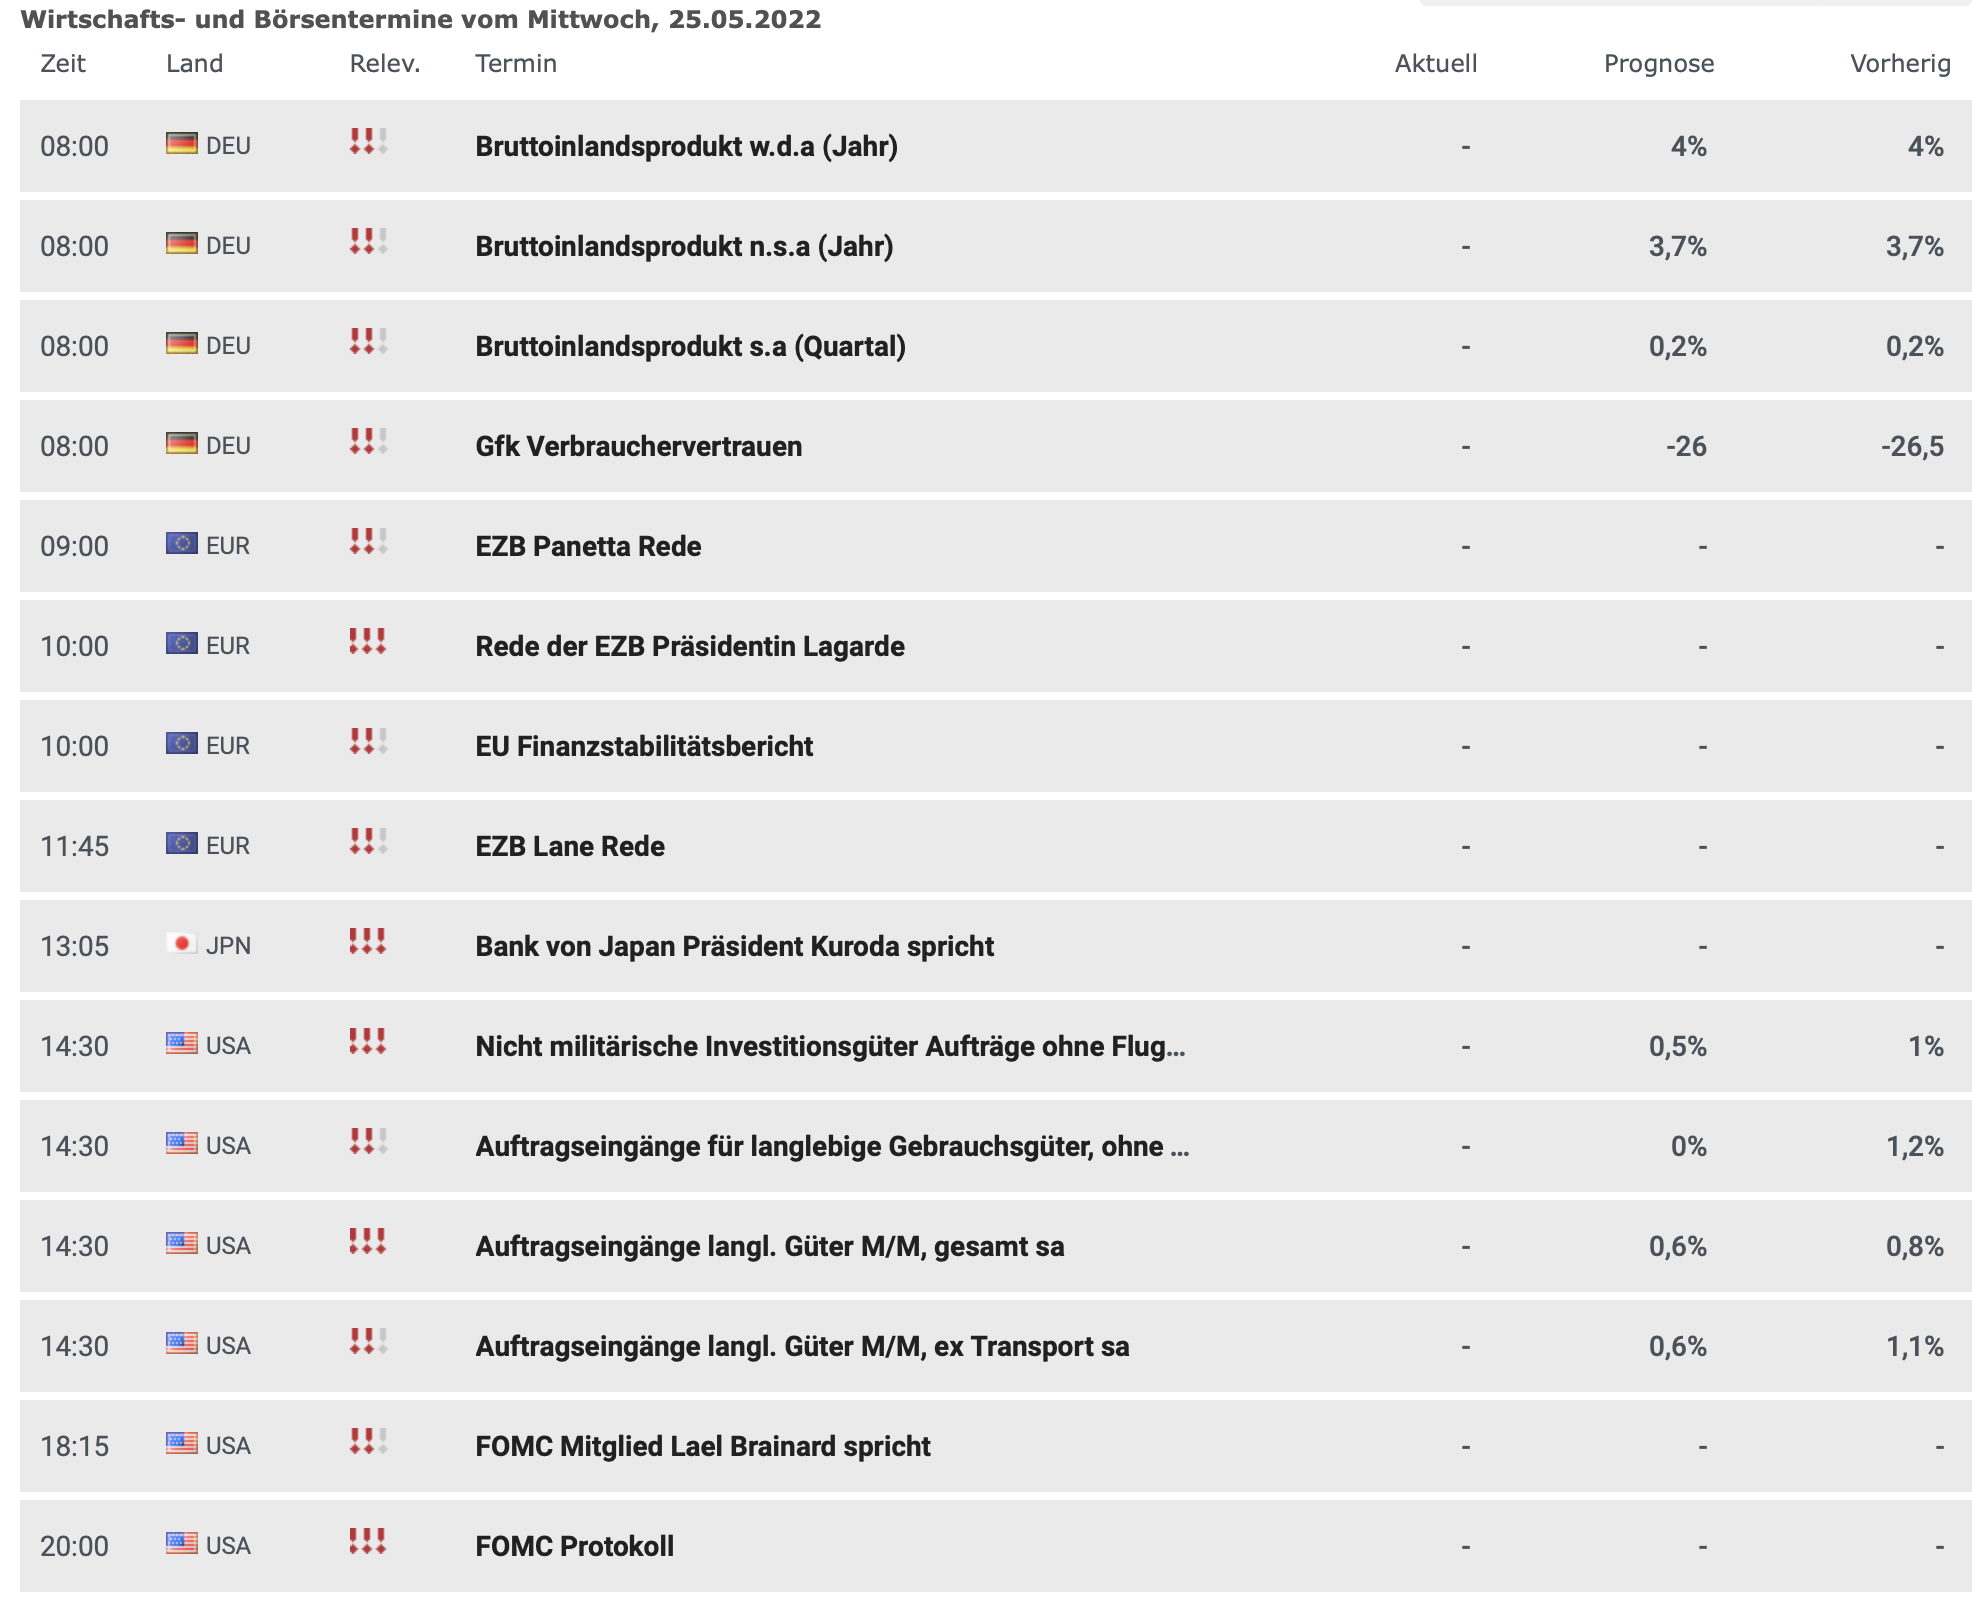The height and width of the screenshot is (1606, 1980).
Task: Open Bruttoinlandsprodukt s.a (Quartal) event
Action: point(690,346)
